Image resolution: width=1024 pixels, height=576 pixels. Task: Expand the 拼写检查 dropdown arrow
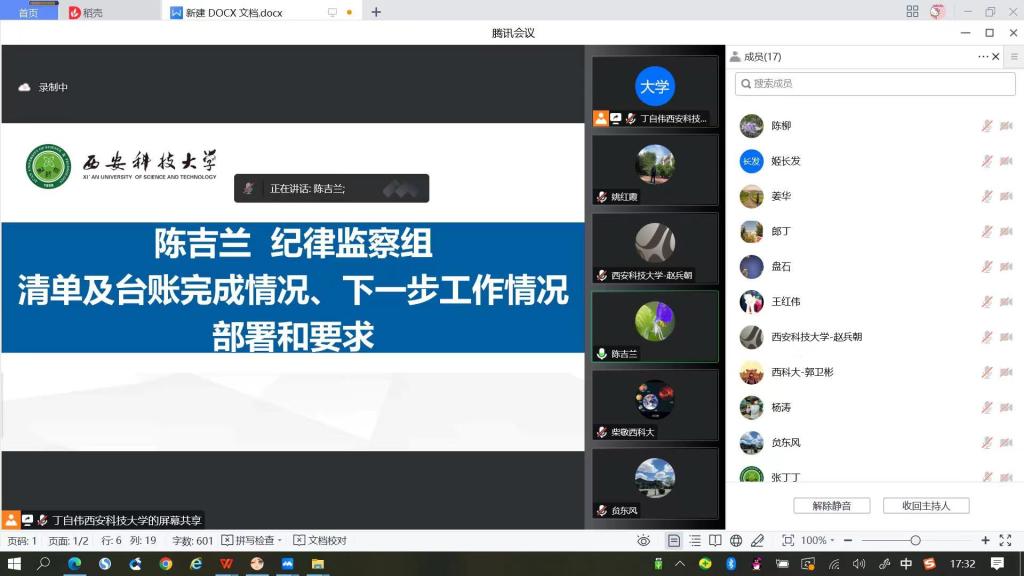[x=280, y=541]
